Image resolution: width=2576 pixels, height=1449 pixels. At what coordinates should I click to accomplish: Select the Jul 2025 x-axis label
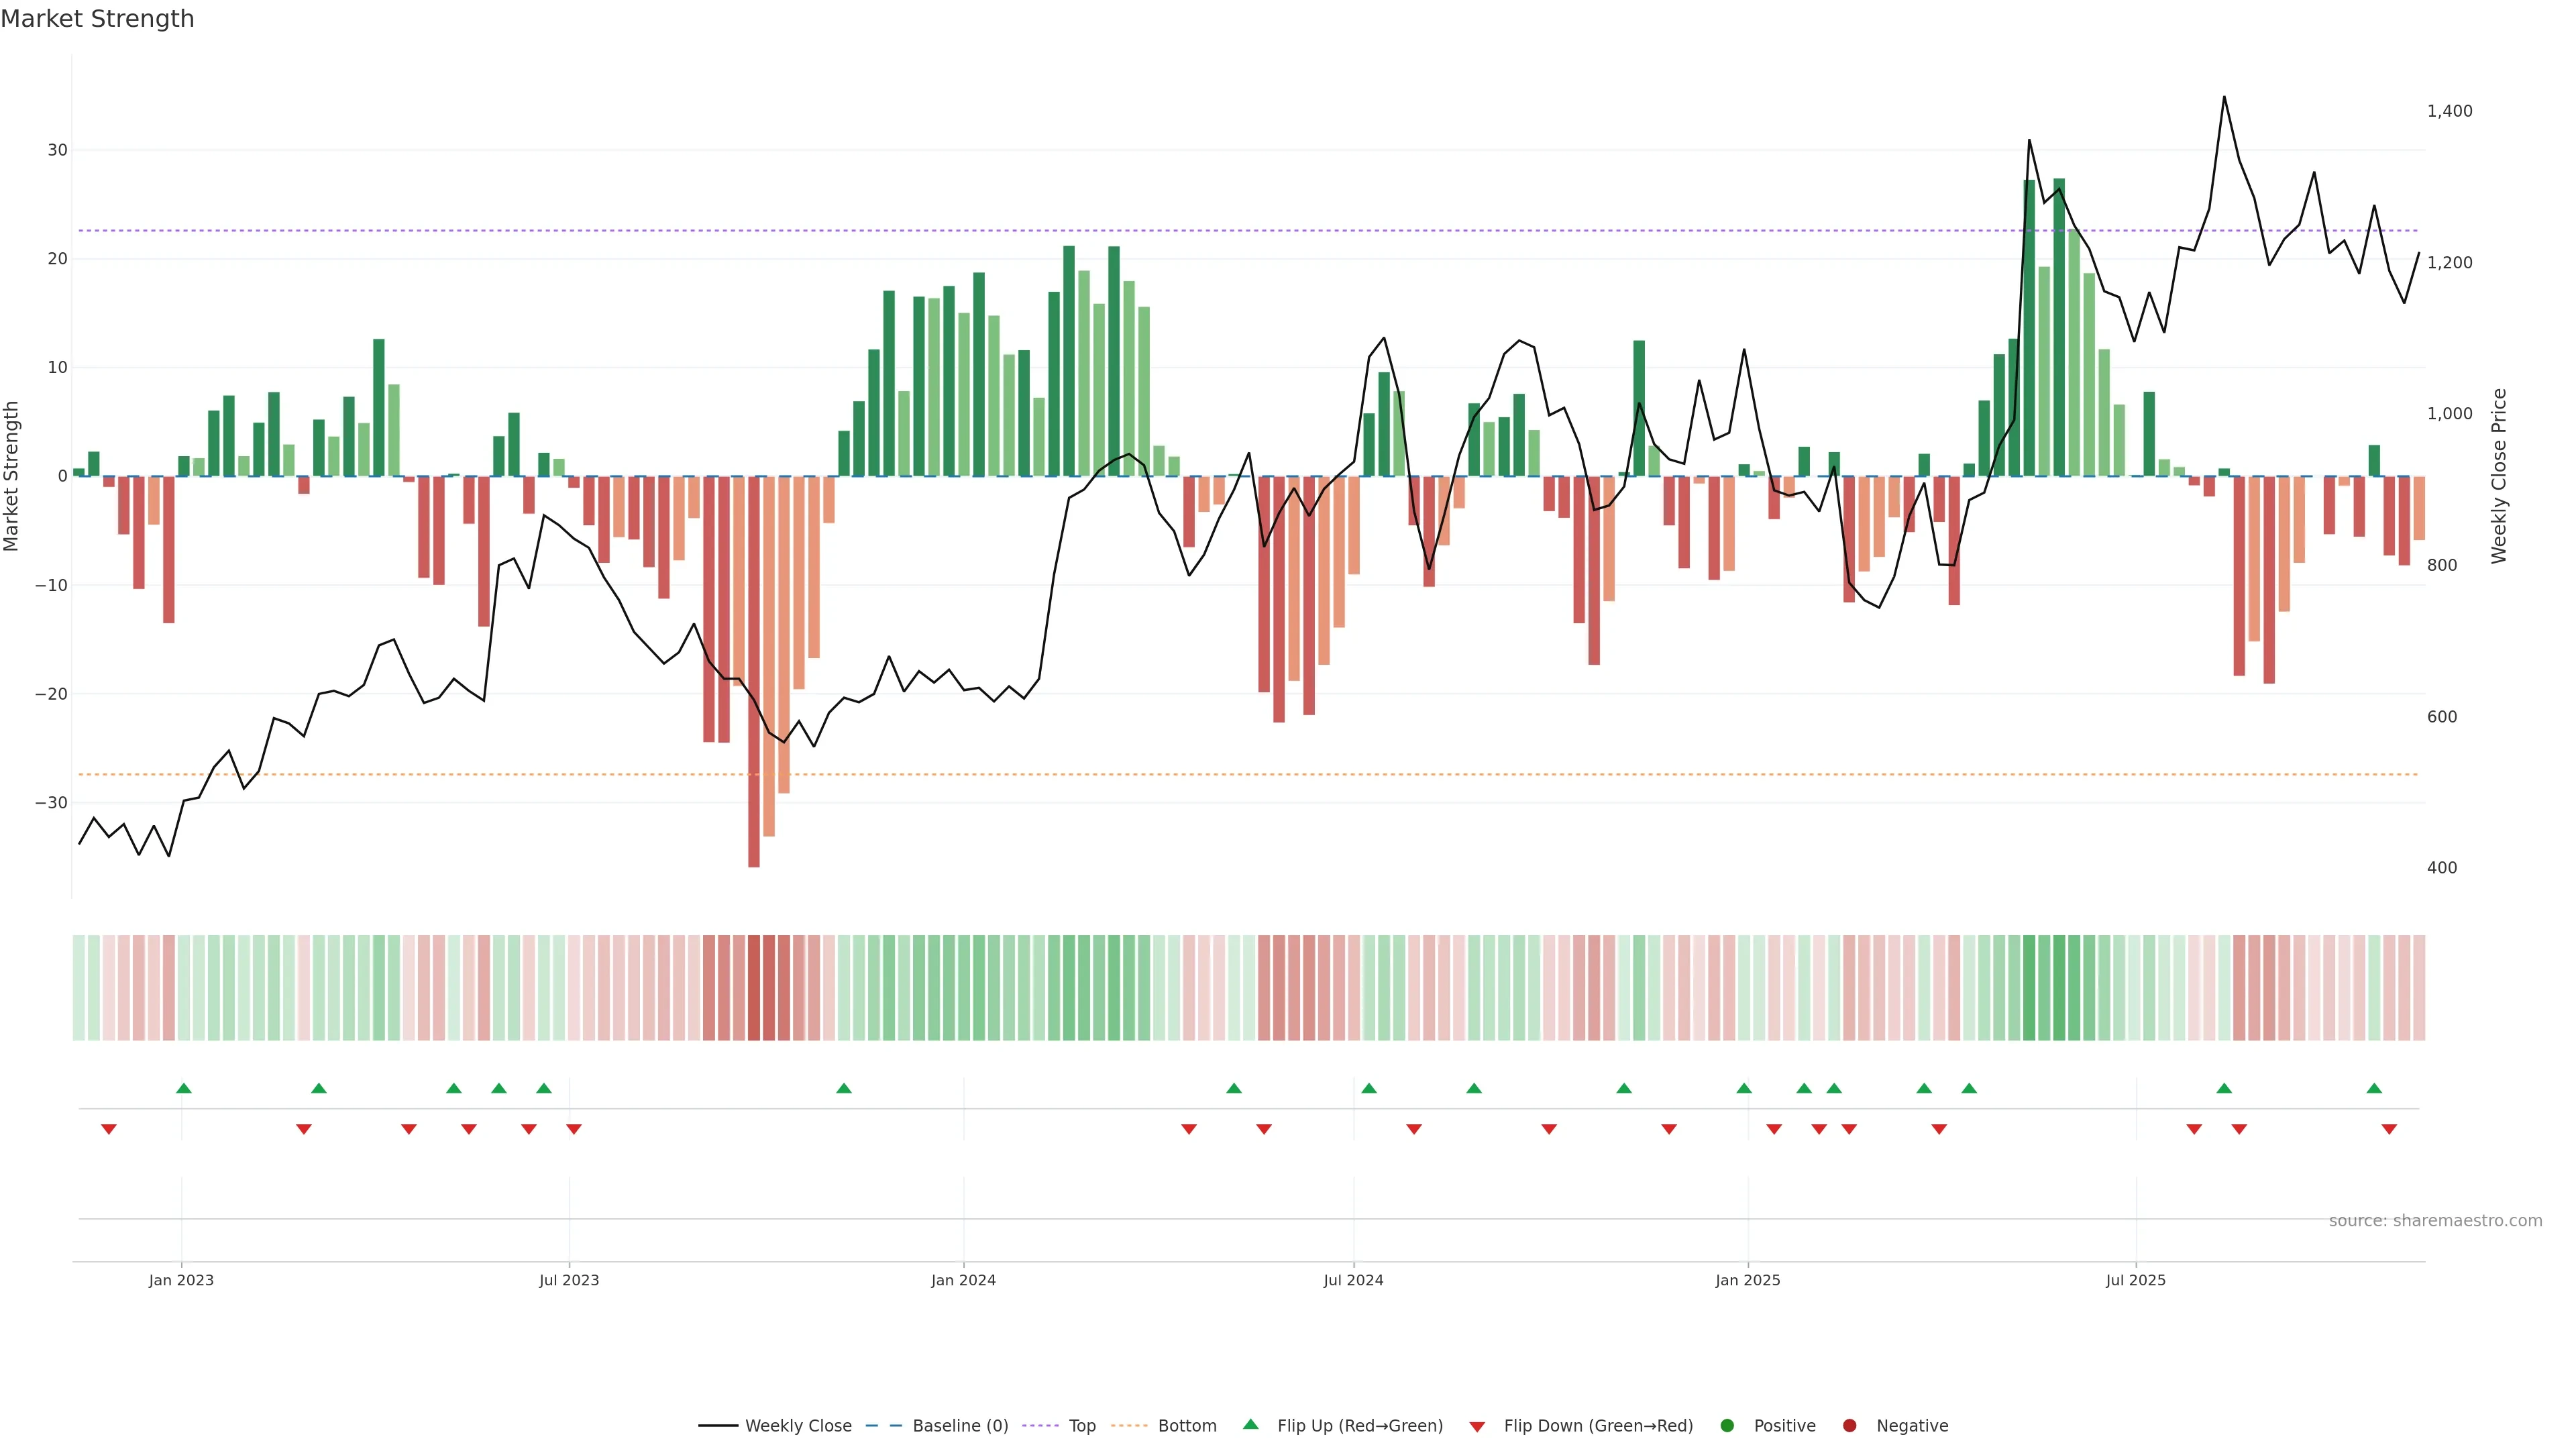(2135, 1280)
